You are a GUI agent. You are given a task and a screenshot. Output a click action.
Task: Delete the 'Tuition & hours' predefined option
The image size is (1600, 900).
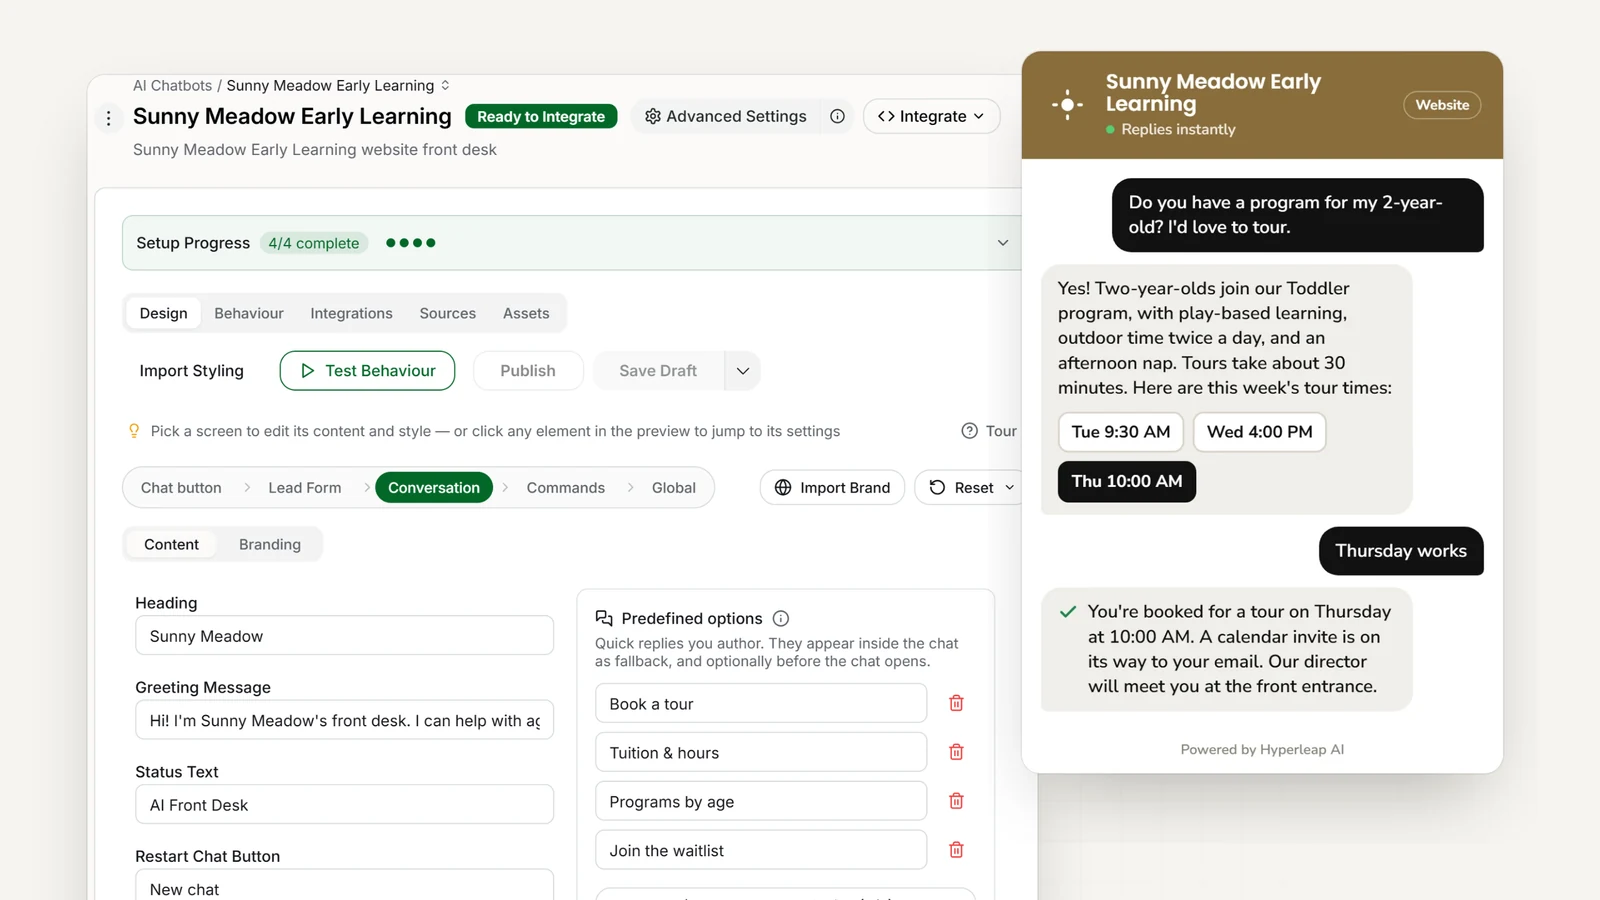tap(956, 752)
